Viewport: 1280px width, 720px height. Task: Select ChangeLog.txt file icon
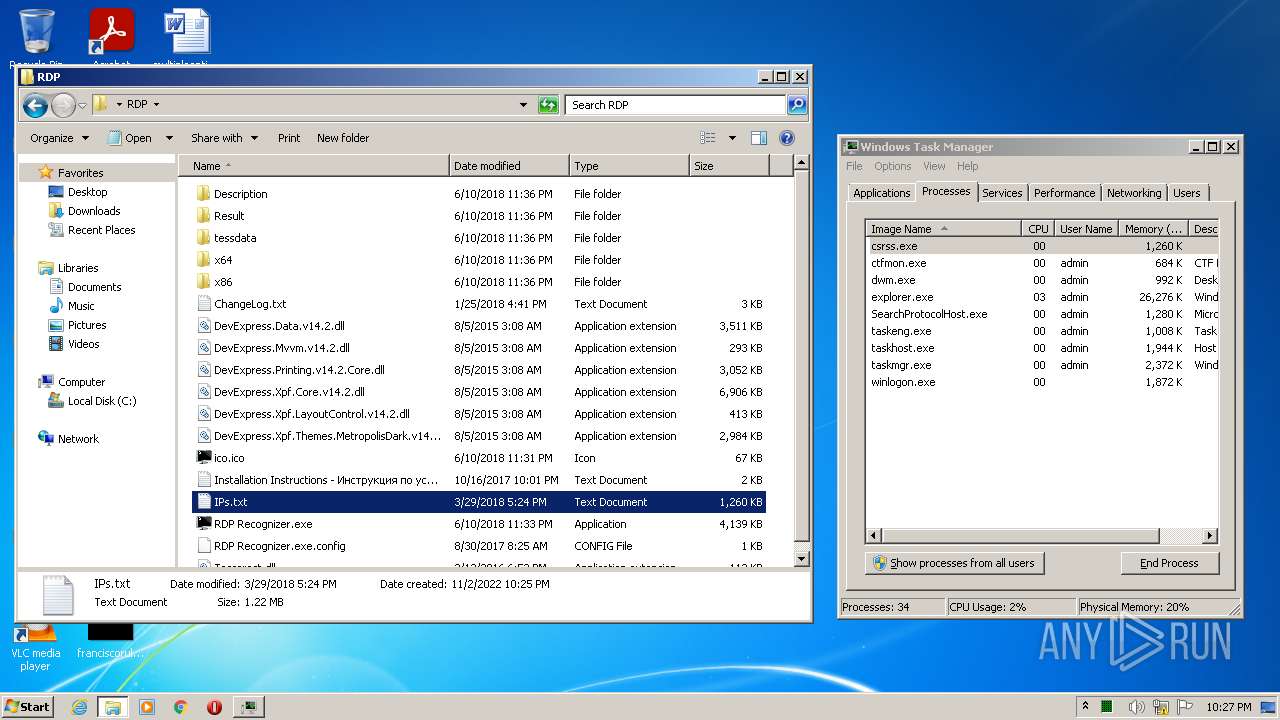click(x=204, y=304)
